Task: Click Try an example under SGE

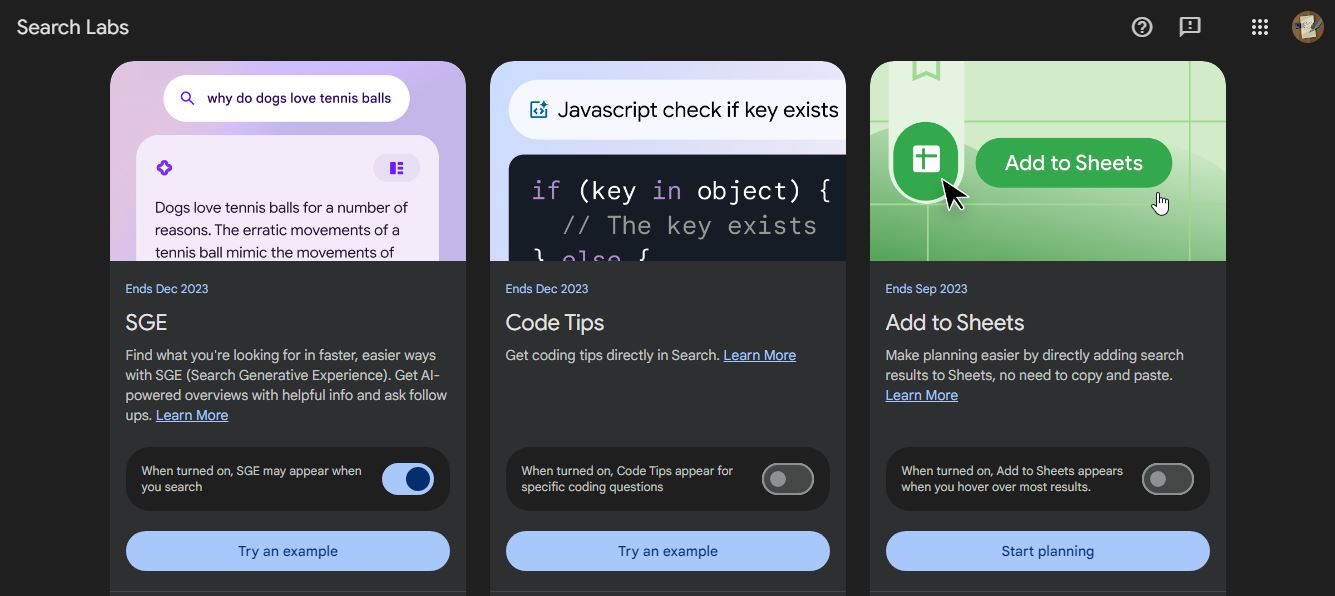Action: pos(288,551)
